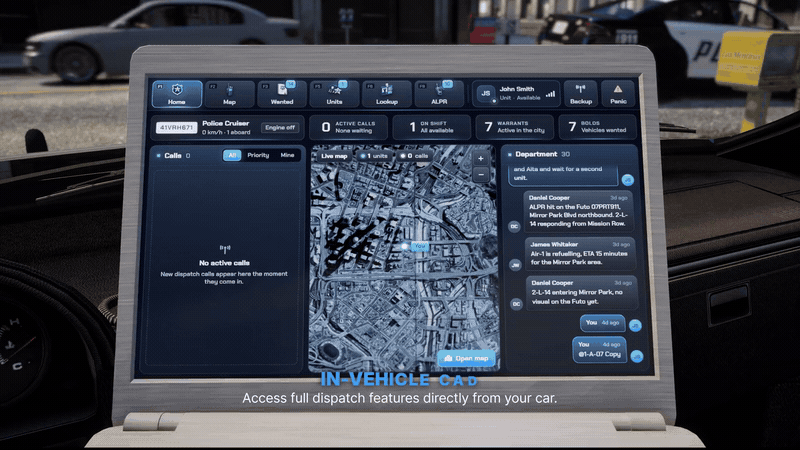Open Daniel Cooper's entering Mirror Park message
Viewport: 800px width, 450px height.
coord(581,292)
